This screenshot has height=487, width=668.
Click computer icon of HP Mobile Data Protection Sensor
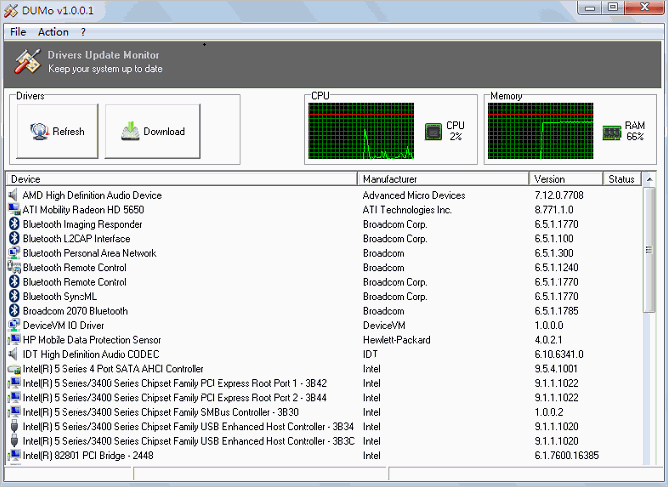(x=14, y=340)
